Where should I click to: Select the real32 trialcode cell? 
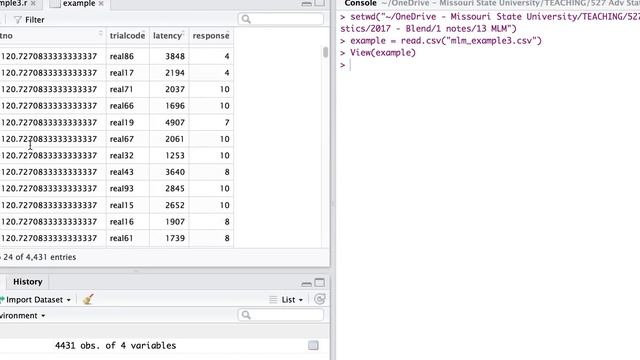coord(128,156)
